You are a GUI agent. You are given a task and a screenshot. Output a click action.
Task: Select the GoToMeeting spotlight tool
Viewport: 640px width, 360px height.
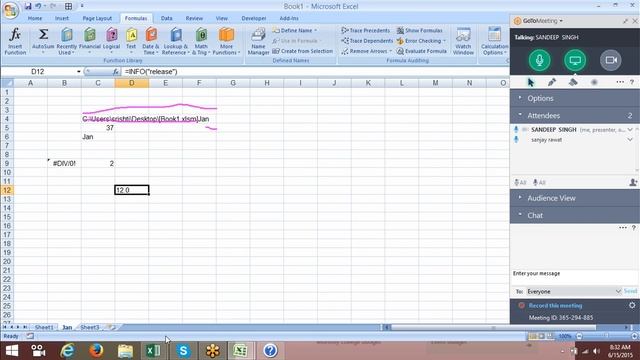[x=594, y=82]
